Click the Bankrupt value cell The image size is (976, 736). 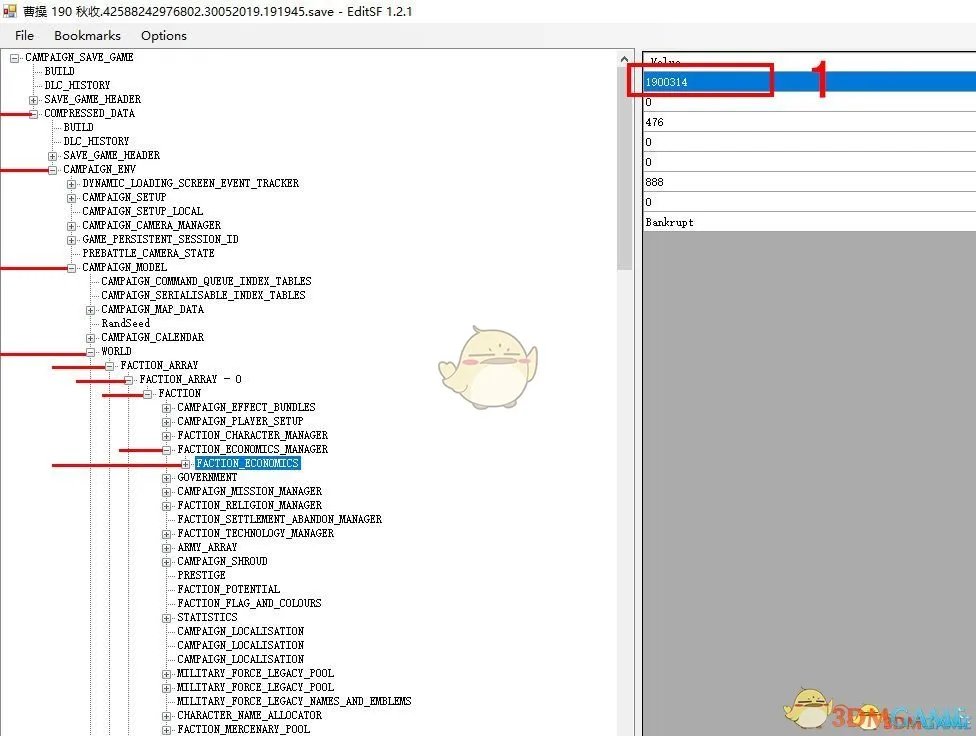[x=700, y=222]
